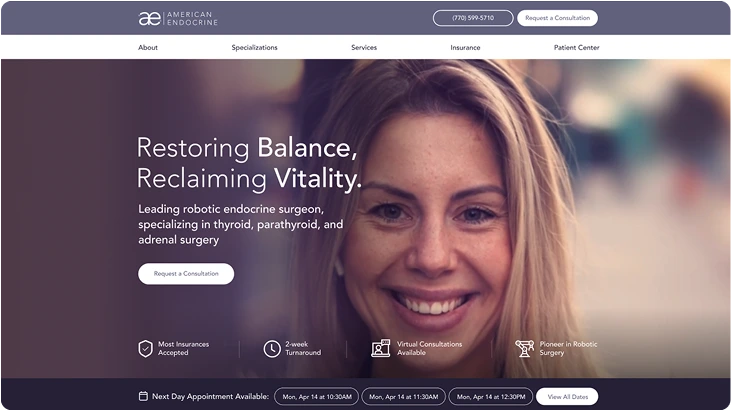Click the header Request a Consultation button
Image resolution: width=731 pixels, height=410 pixels.
[x=558, y=18]
